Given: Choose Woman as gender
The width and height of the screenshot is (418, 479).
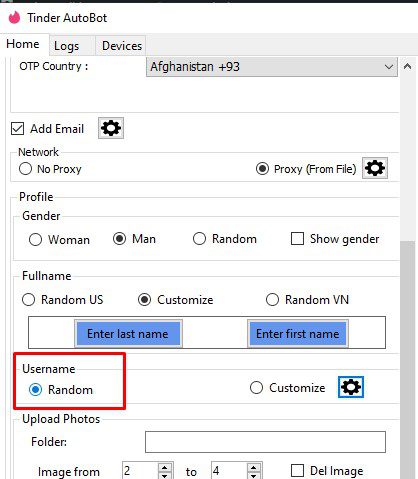Looking at the screenshot, I should tap(35, 240).
